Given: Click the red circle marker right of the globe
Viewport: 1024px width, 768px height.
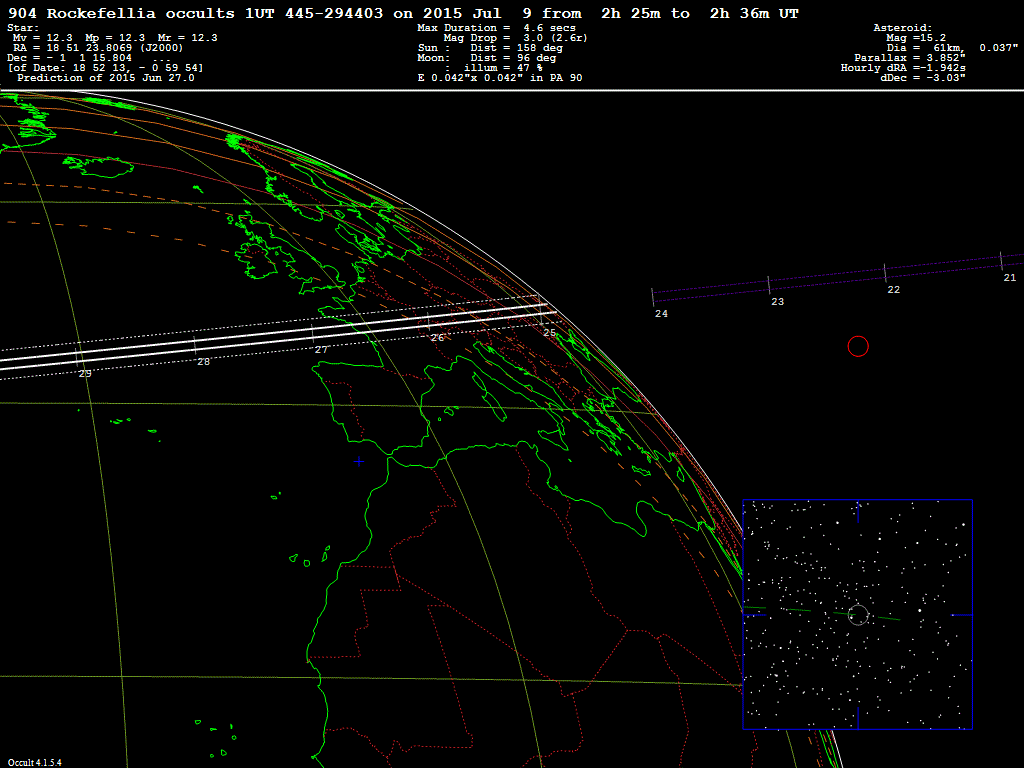Looking at the screenshot, I should (858, 346).
